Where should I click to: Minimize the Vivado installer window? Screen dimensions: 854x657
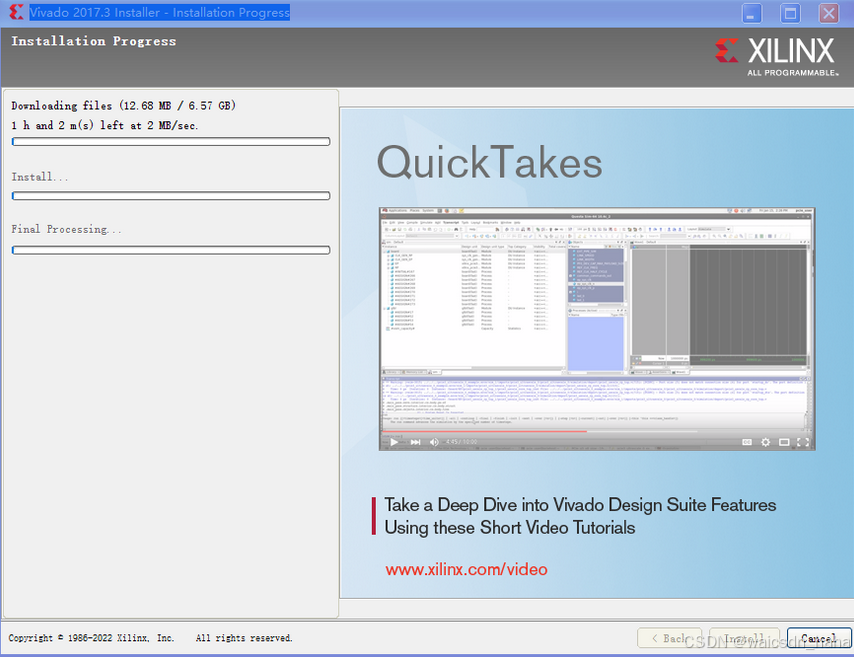pos(752,13)
